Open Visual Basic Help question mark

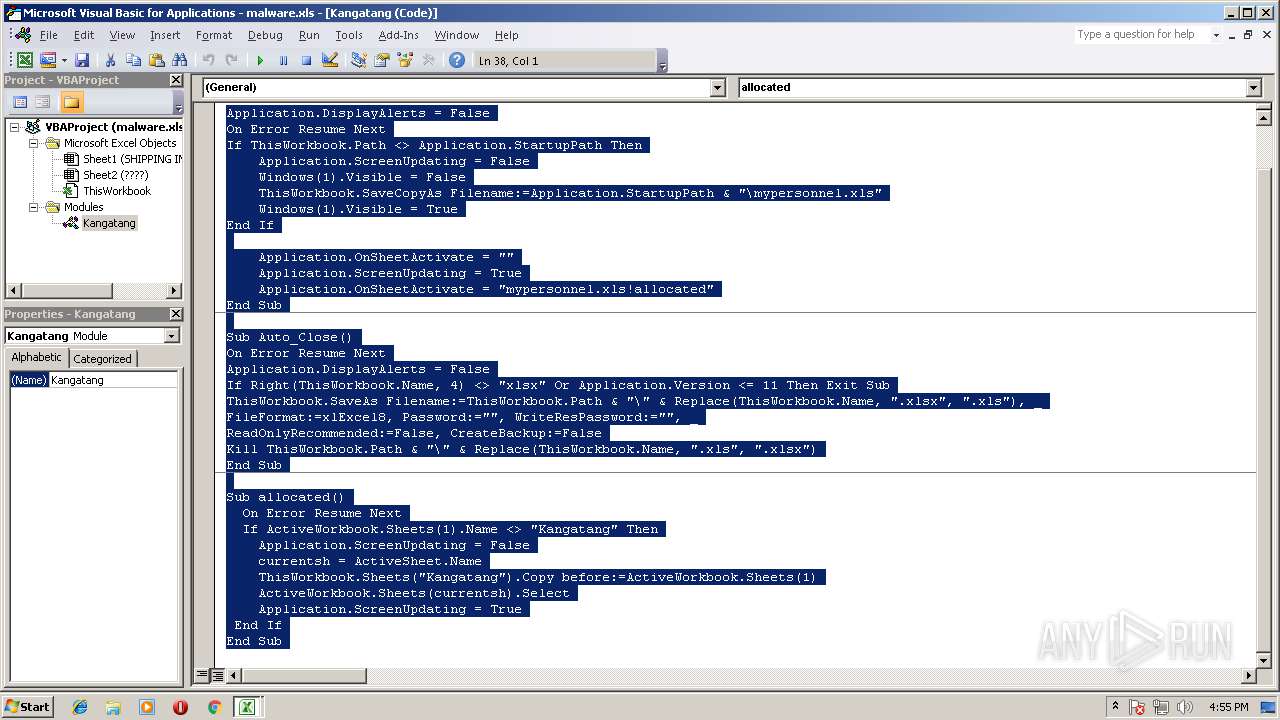pos(457,61)
